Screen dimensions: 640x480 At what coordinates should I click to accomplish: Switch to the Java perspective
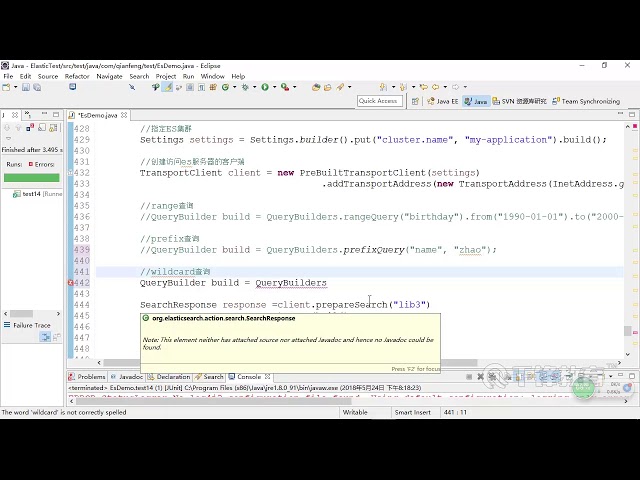point(476,101)
